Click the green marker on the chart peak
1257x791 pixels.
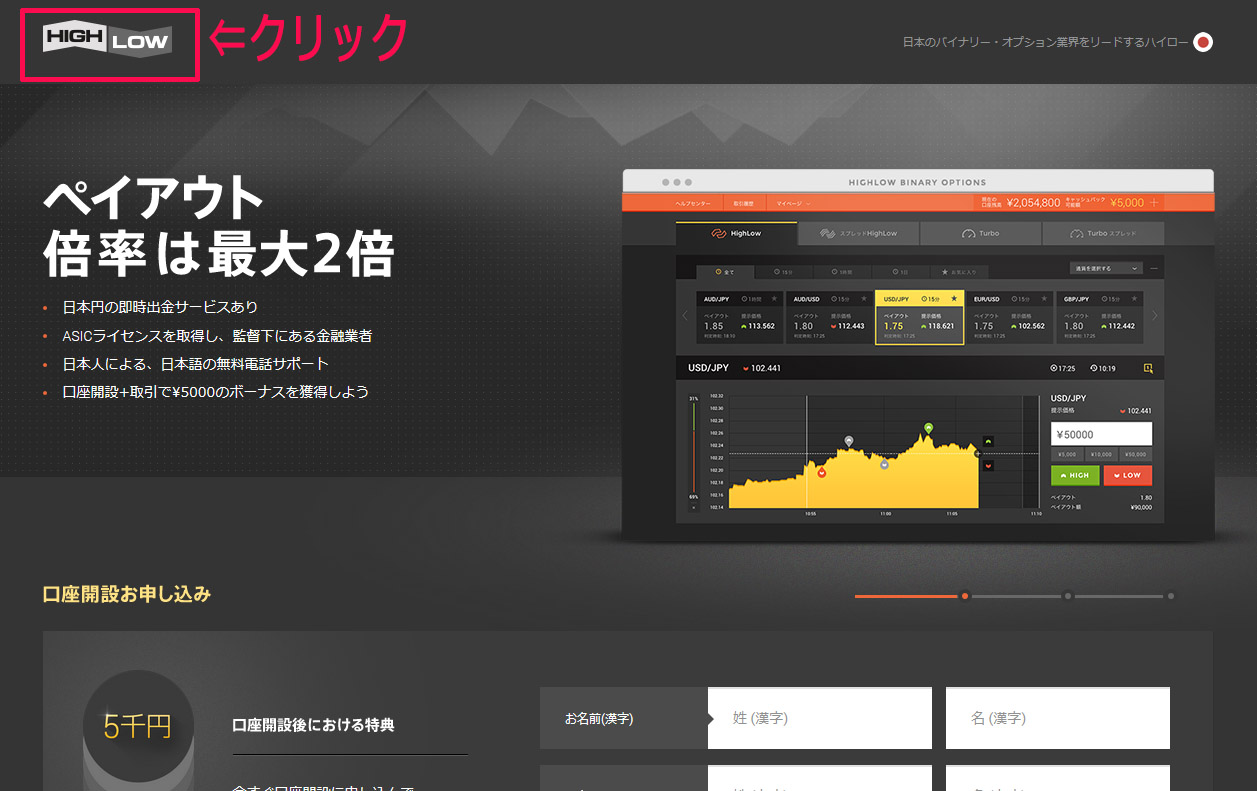click(928, 427)
